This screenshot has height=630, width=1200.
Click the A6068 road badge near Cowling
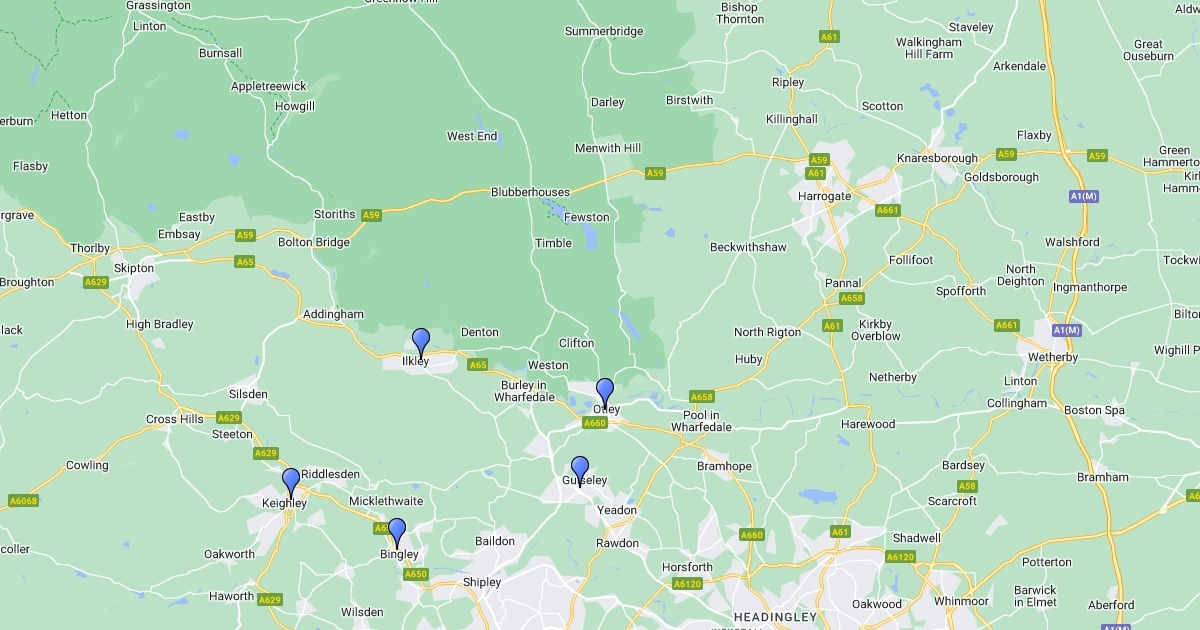point(23,501)
